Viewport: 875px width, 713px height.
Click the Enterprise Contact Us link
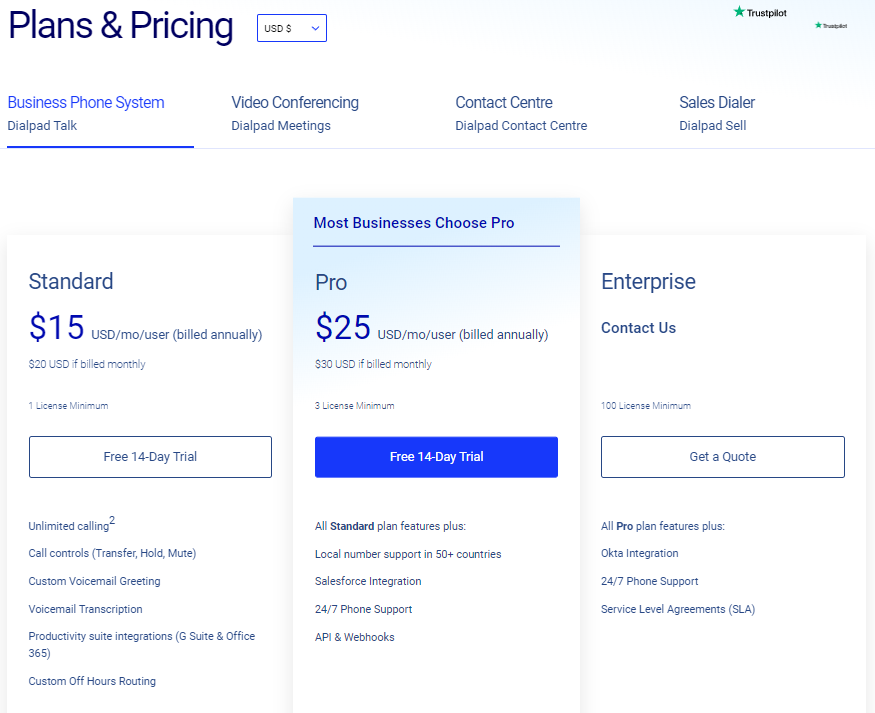point(638,328)
